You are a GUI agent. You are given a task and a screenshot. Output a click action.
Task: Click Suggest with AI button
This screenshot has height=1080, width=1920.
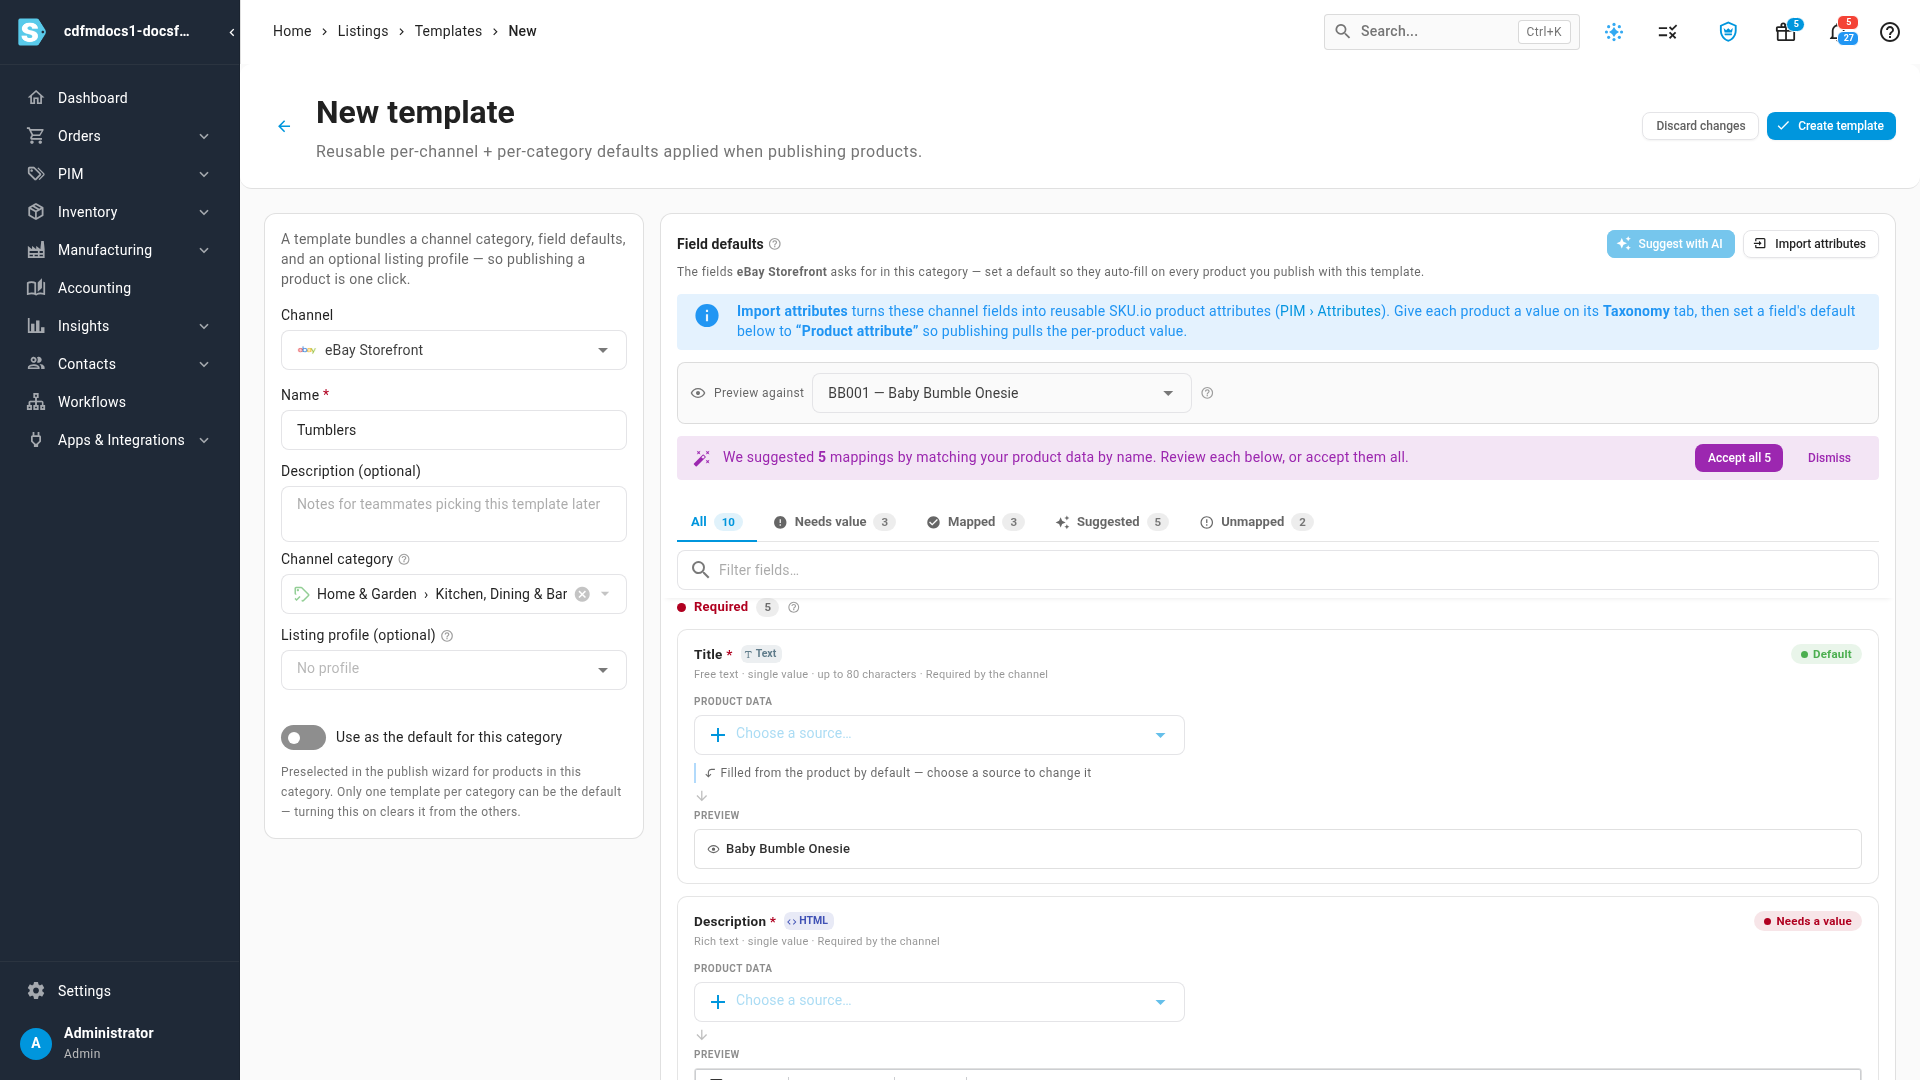click(x=1670, y=244)
